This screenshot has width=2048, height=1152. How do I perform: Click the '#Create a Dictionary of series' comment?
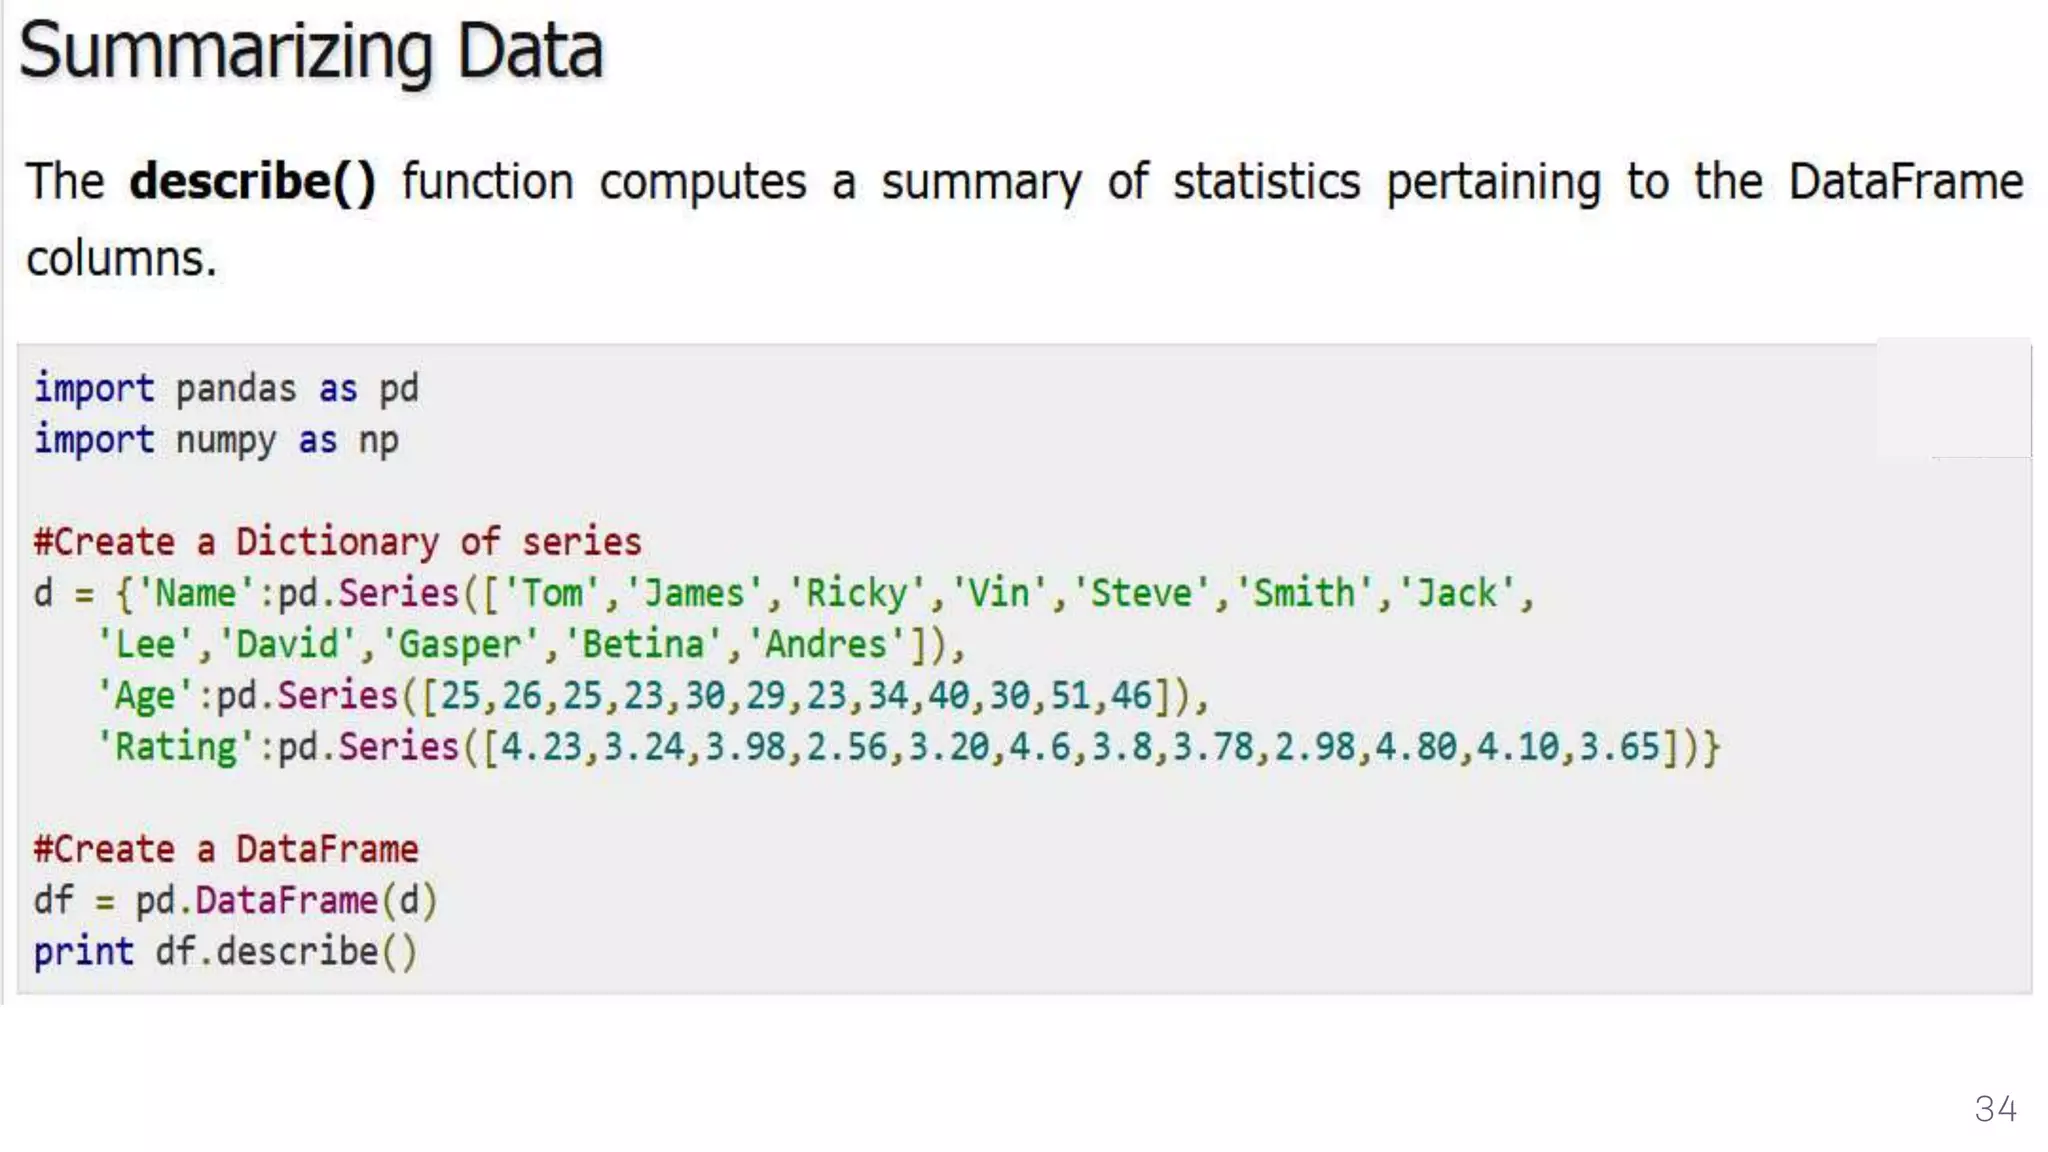(x=337, y=542)
